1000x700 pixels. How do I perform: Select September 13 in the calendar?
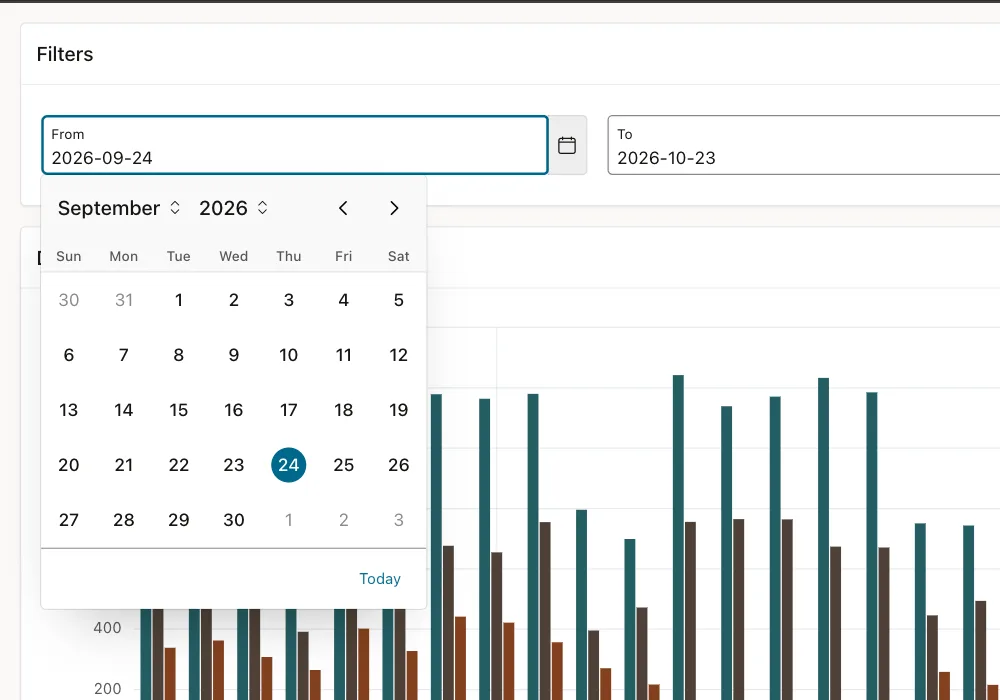pyautogui.click(x=69, y=410)
